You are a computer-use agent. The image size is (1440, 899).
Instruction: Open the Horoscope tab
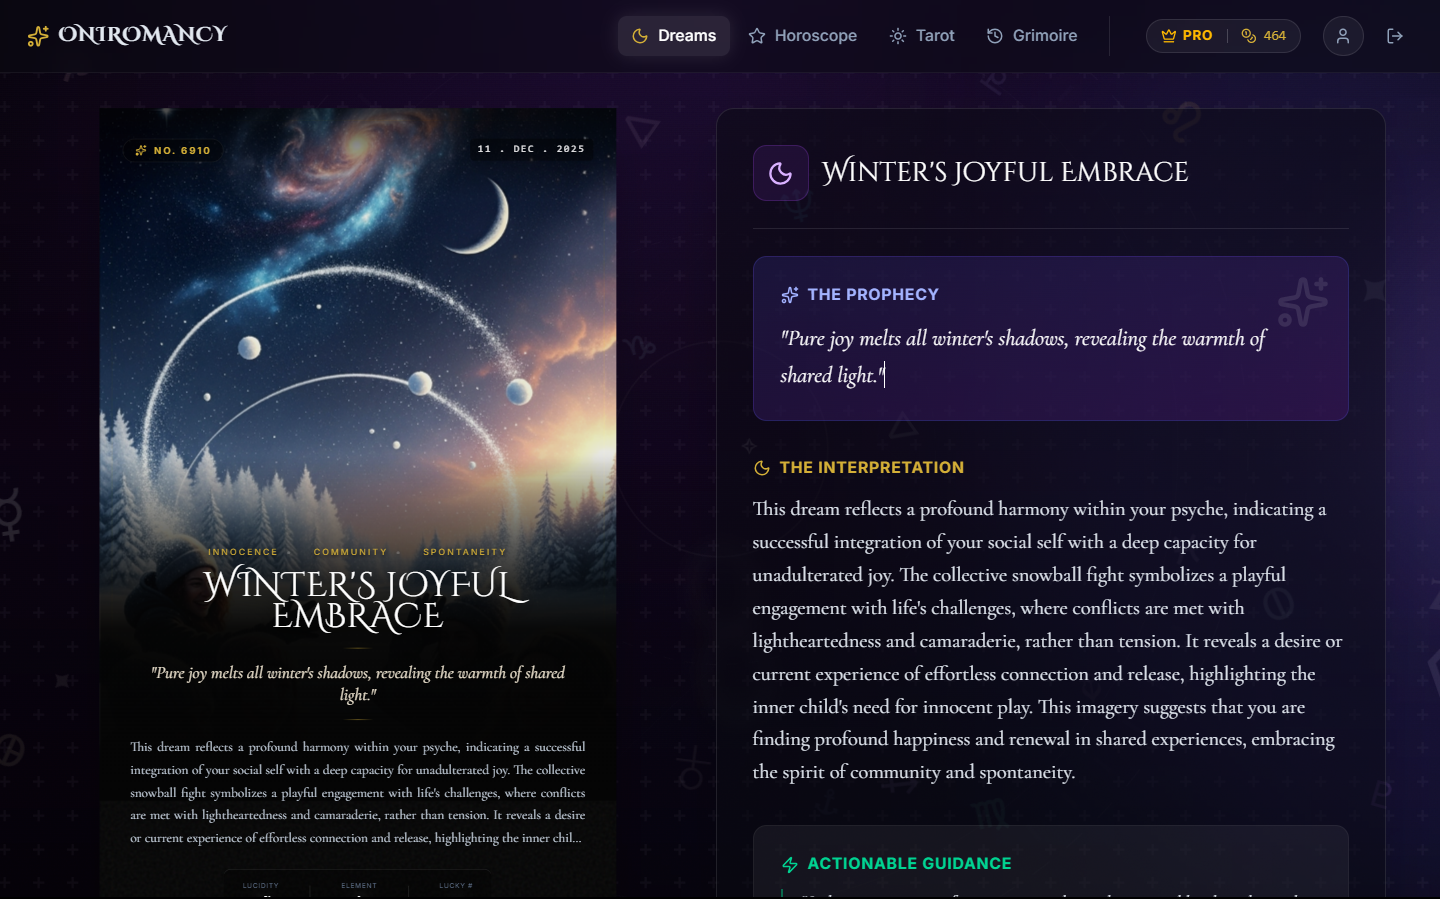[803, 36]
